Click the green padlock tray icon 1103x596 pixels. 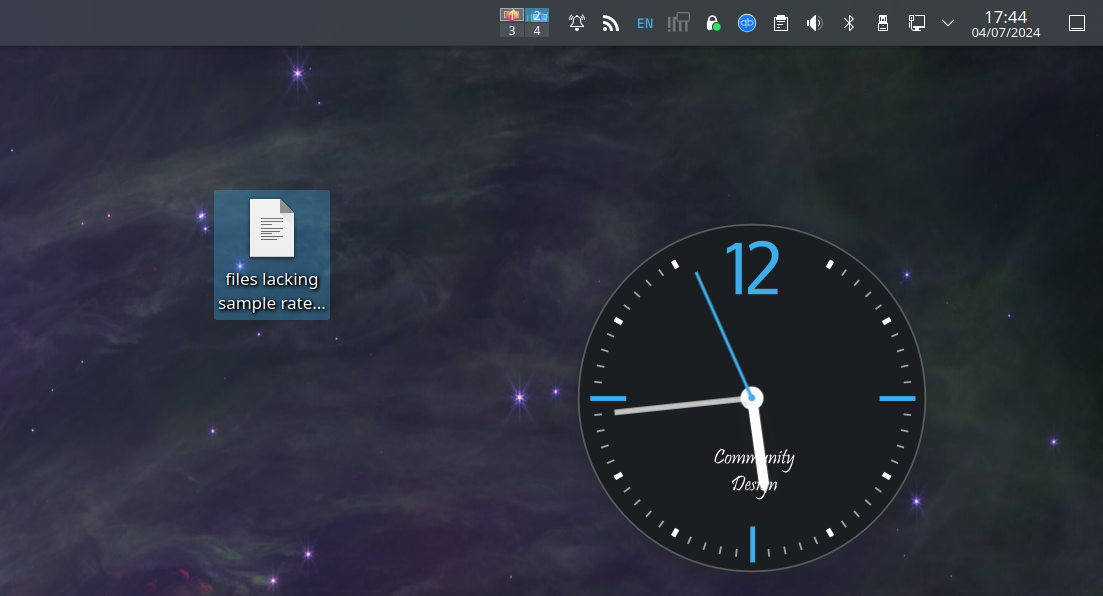(713, 22)
